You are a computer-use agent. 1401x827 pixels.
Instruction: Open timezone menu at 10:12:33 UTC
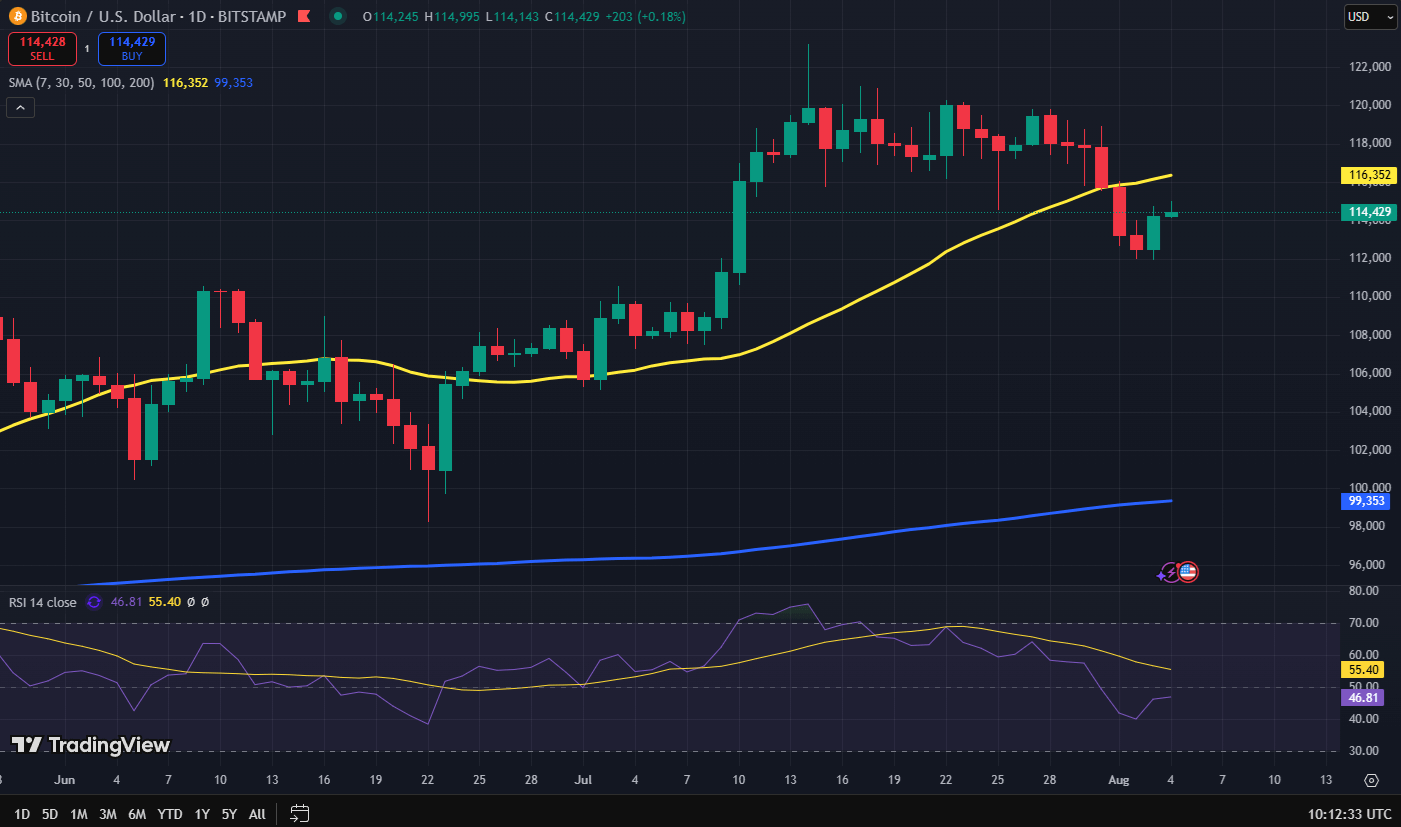[1350, 813]
